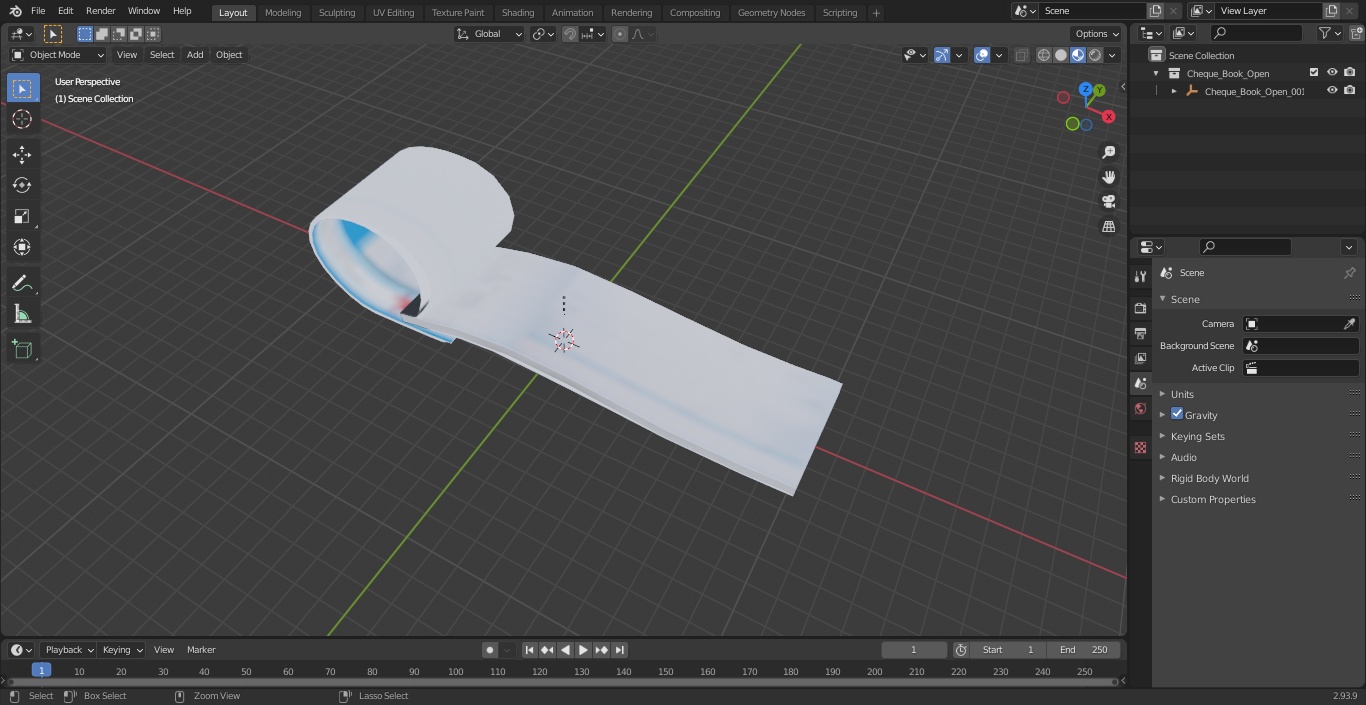The height and width of the screenshot is (705, 1366).
Task: Click the Camera eyedropper icon
Action: coord(1349,324)
